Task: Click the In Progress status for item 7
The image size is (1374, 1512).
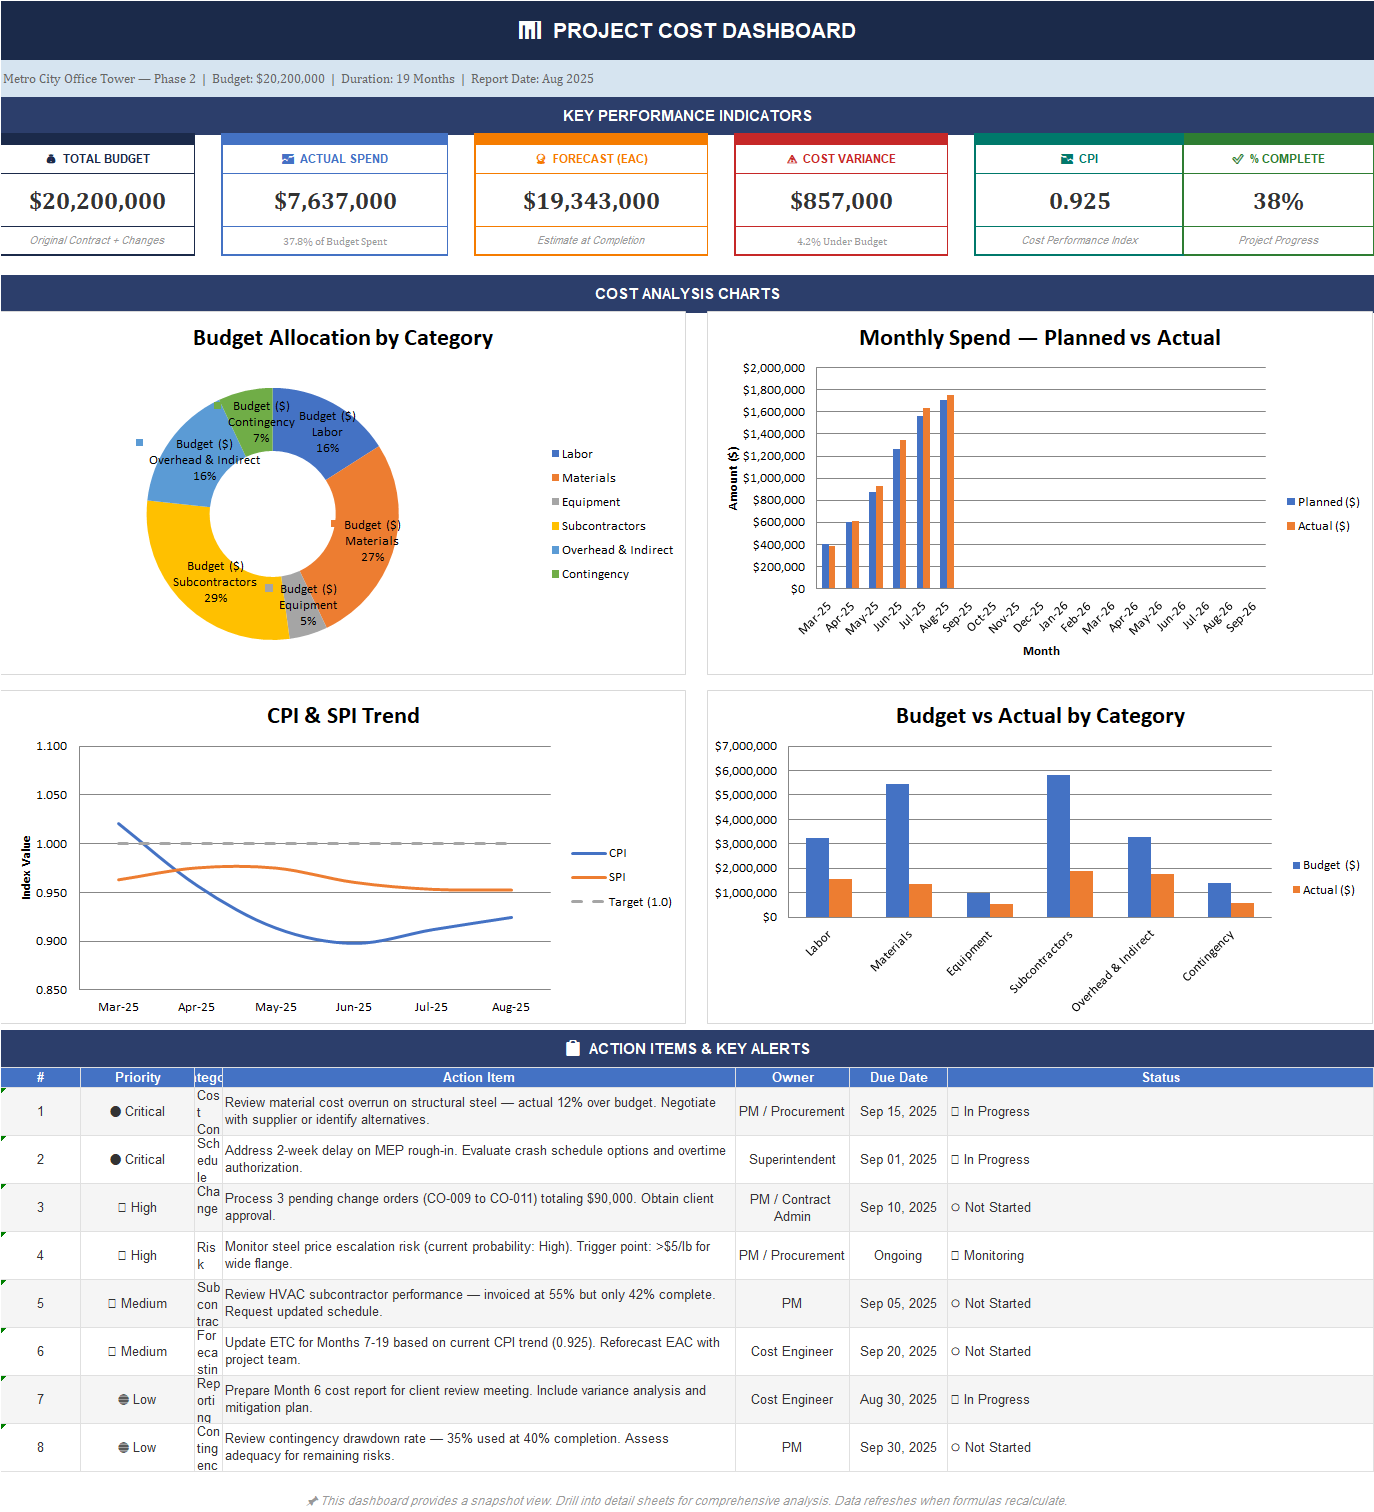Action: point(990,1399)
